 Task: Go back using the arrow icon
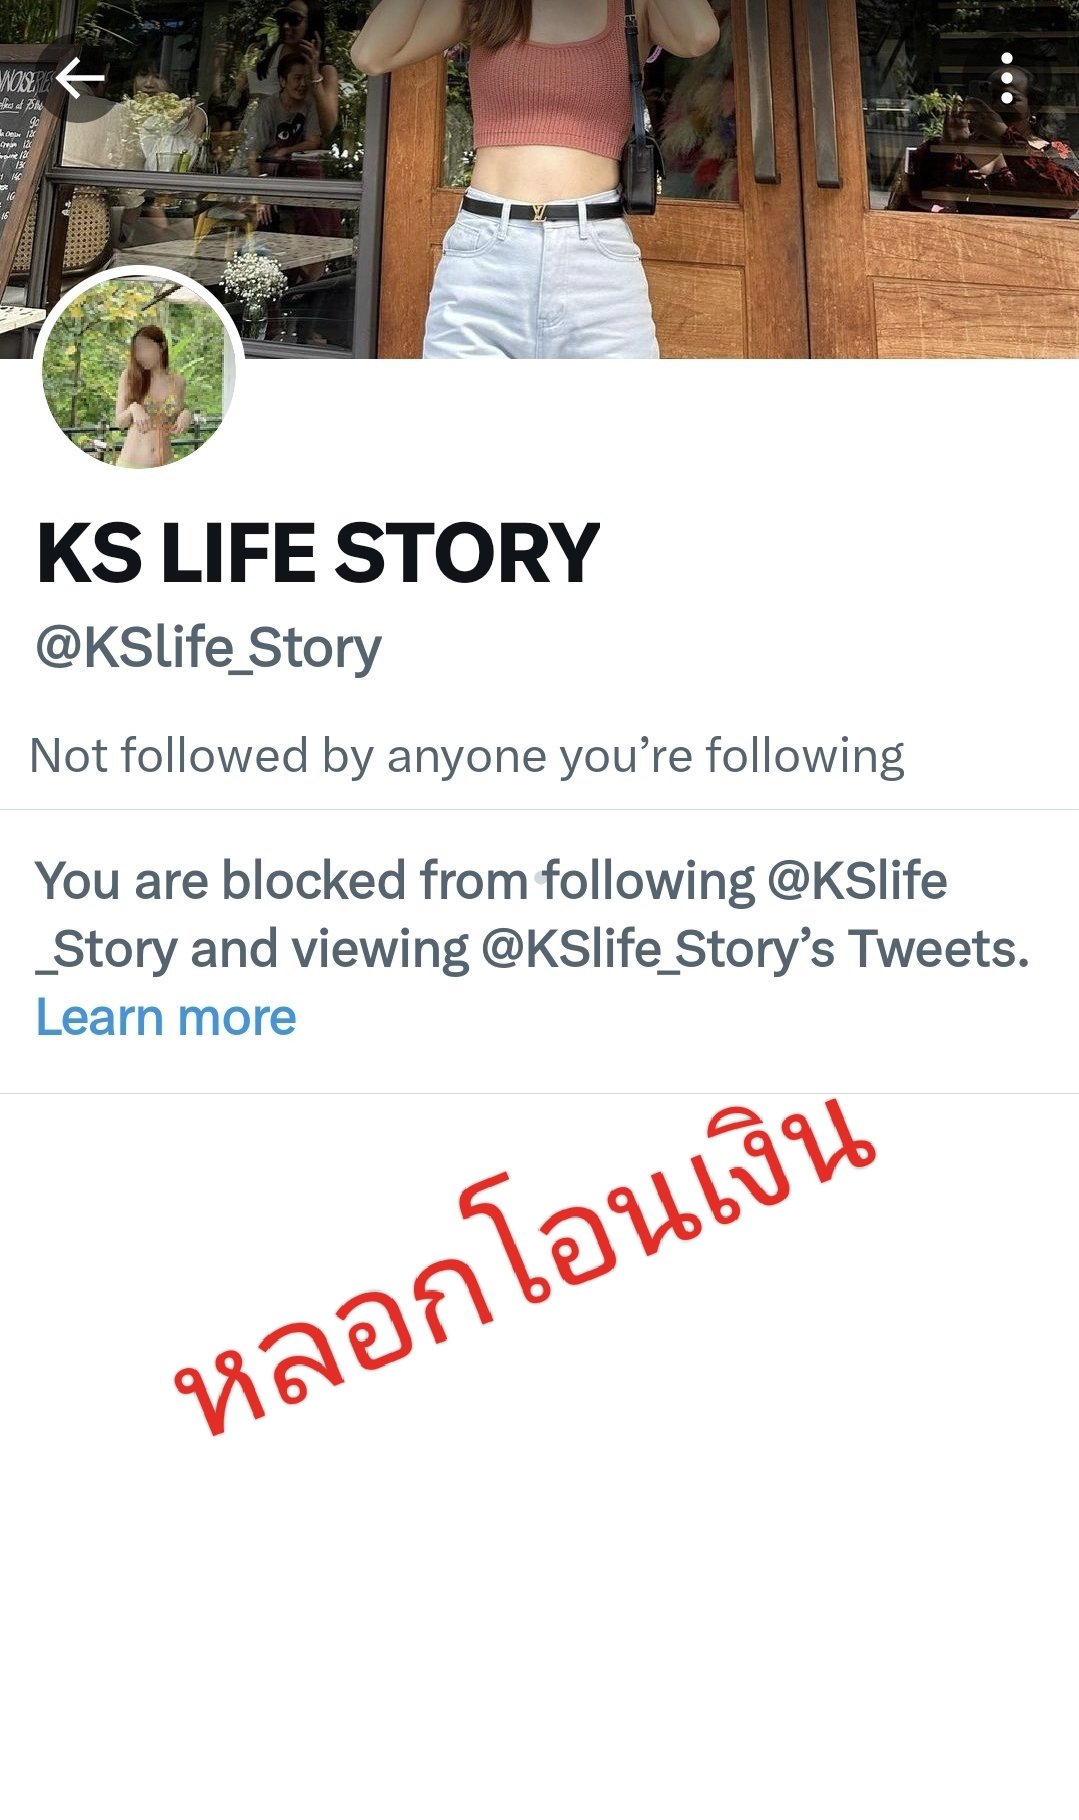80,79
